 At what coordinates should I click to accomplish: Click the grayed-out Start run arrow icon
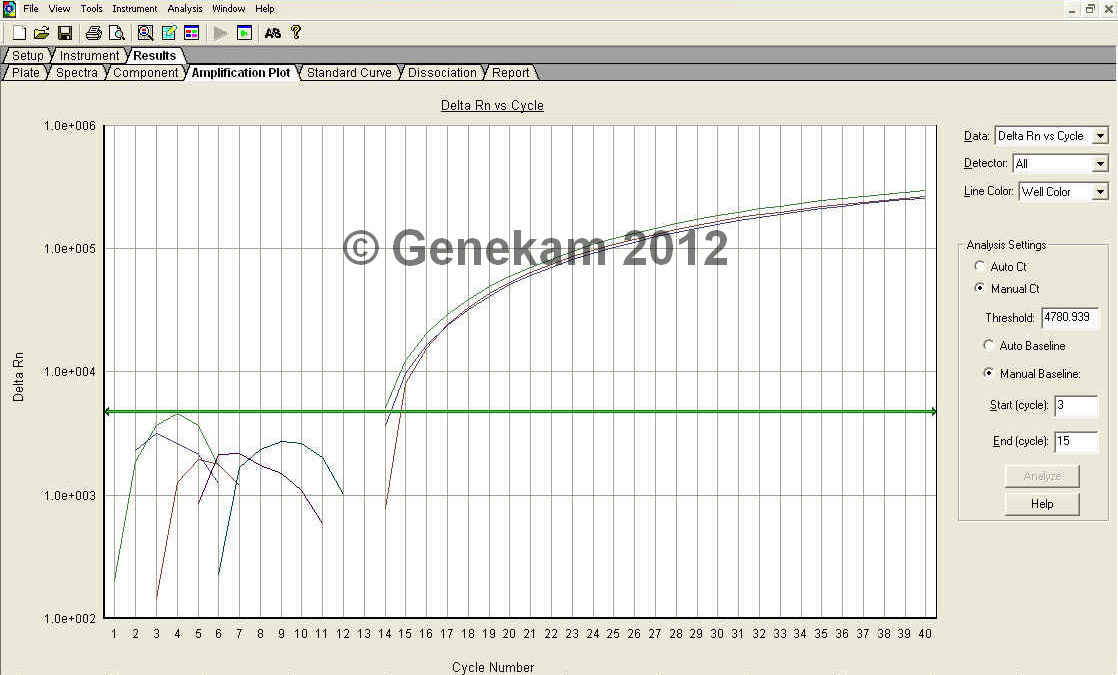click(221, 33)
